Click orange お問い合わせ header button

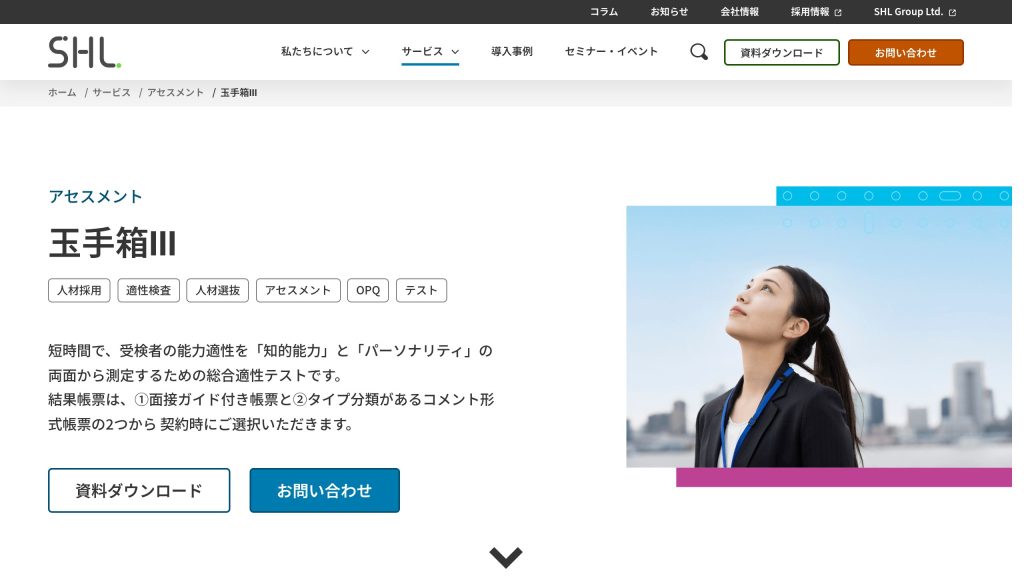coord(906,52)
